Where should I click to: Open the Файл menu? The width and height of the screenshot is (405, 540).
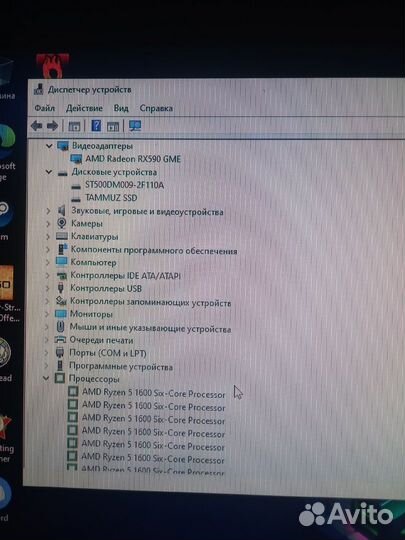coord(44,108)
